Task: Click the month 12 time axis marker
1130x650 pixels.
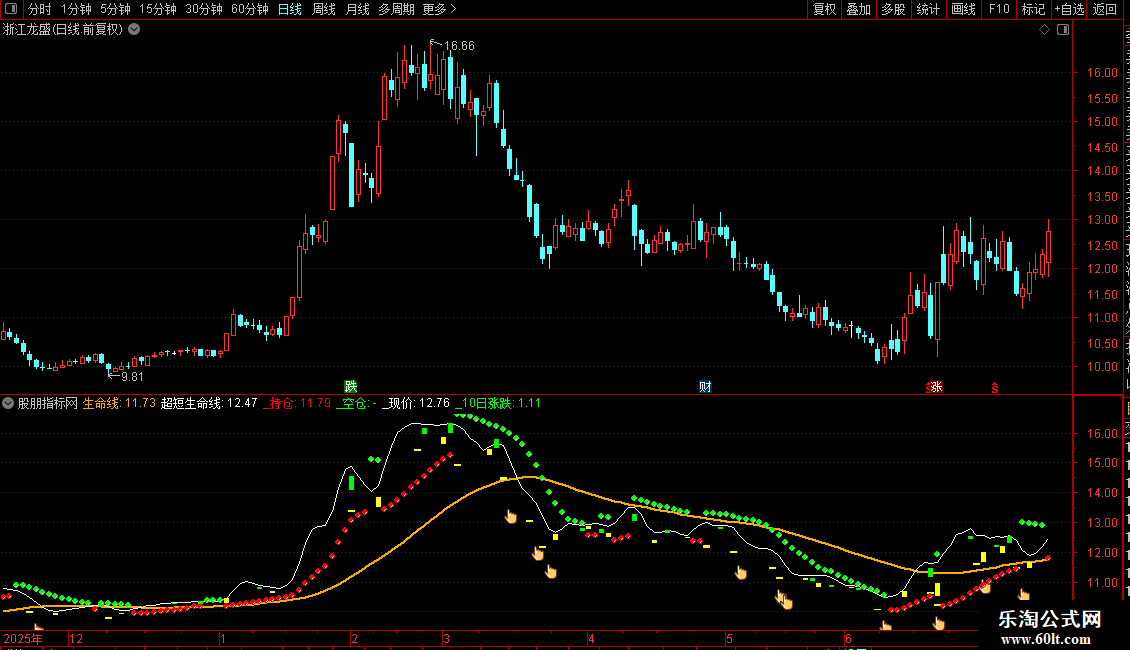Action: pyautogui.click(x=76, y=638)
